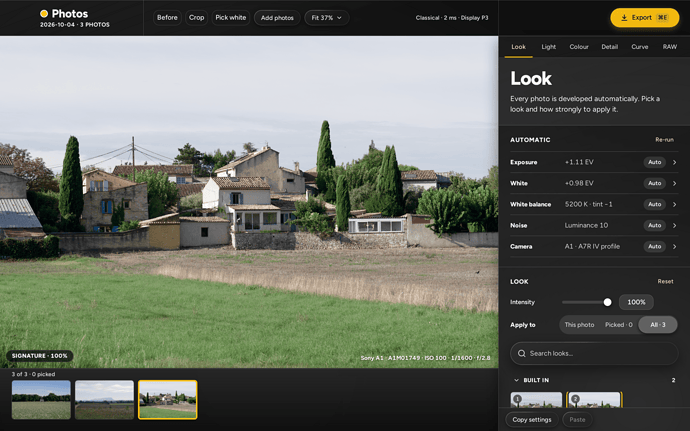The image size is (690, 431).
Task: Open Exposure details chevron arrow
Action: (x=674, y=162)
